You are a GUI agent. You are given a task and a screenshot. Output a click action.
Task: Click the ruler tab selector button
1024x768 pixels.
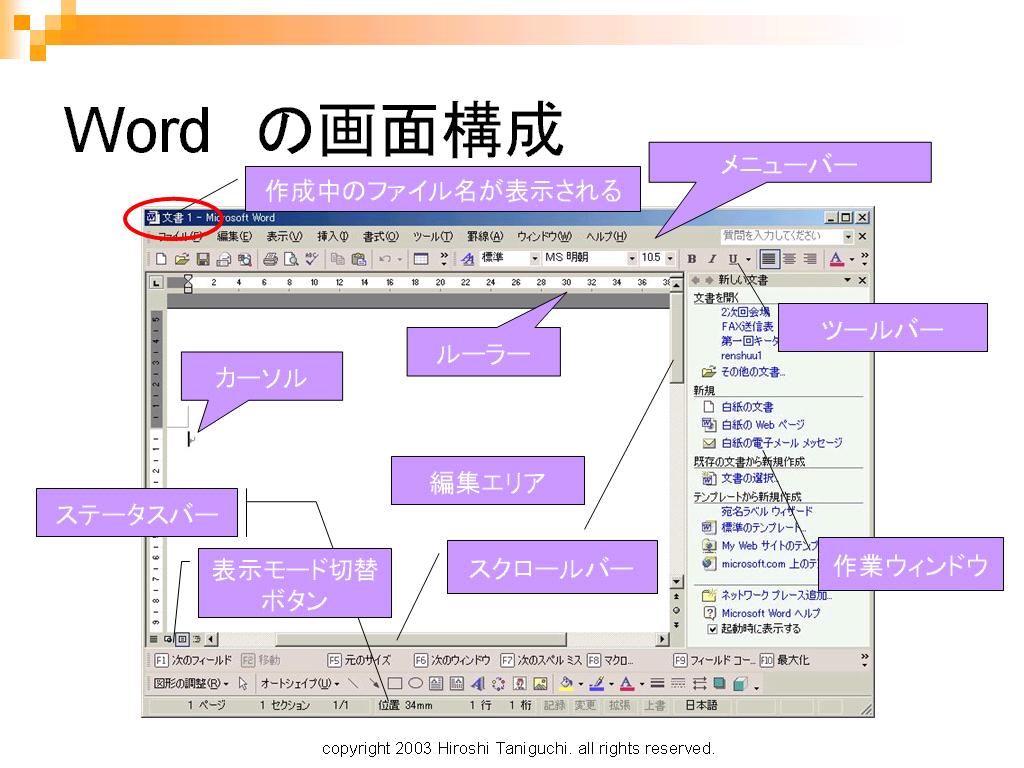point(155,283)
